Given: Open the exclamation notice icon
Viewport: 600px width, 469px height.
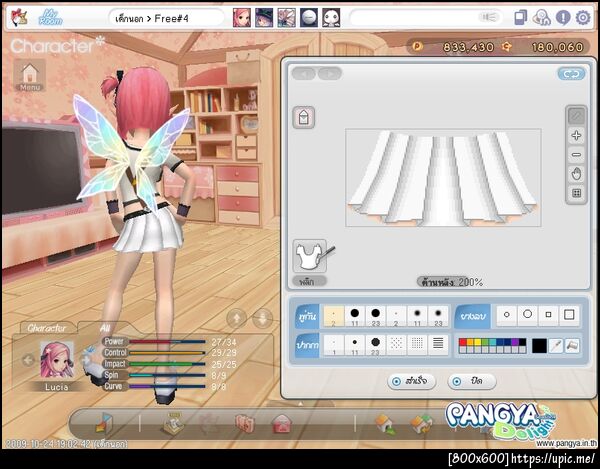Looking at the screenshot, I should (563, 18).
